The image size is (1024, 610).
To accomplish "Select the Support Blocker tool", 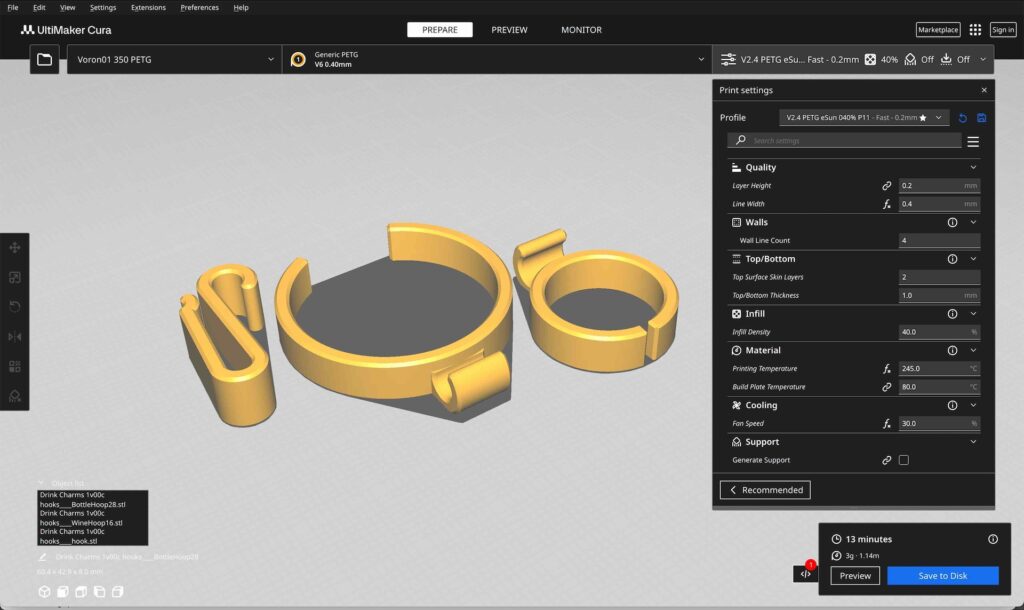I will [x=14, y=396].
